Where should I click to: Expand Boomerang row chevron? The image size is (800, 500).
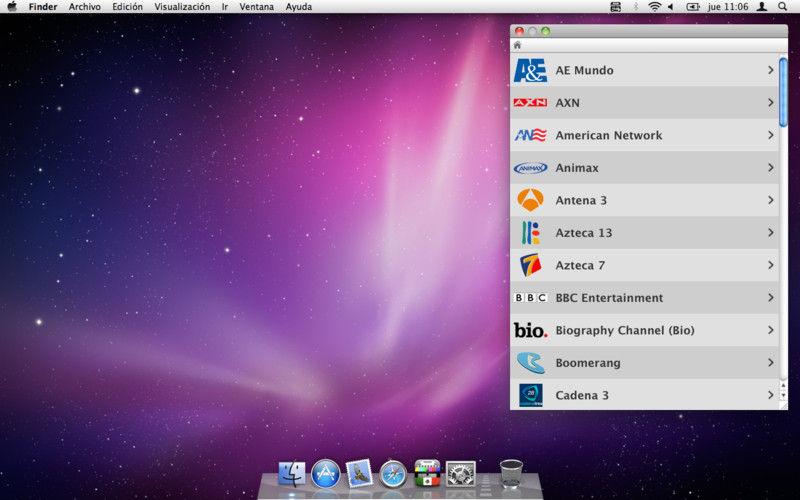pyautogui.click(x=770, y=363)
